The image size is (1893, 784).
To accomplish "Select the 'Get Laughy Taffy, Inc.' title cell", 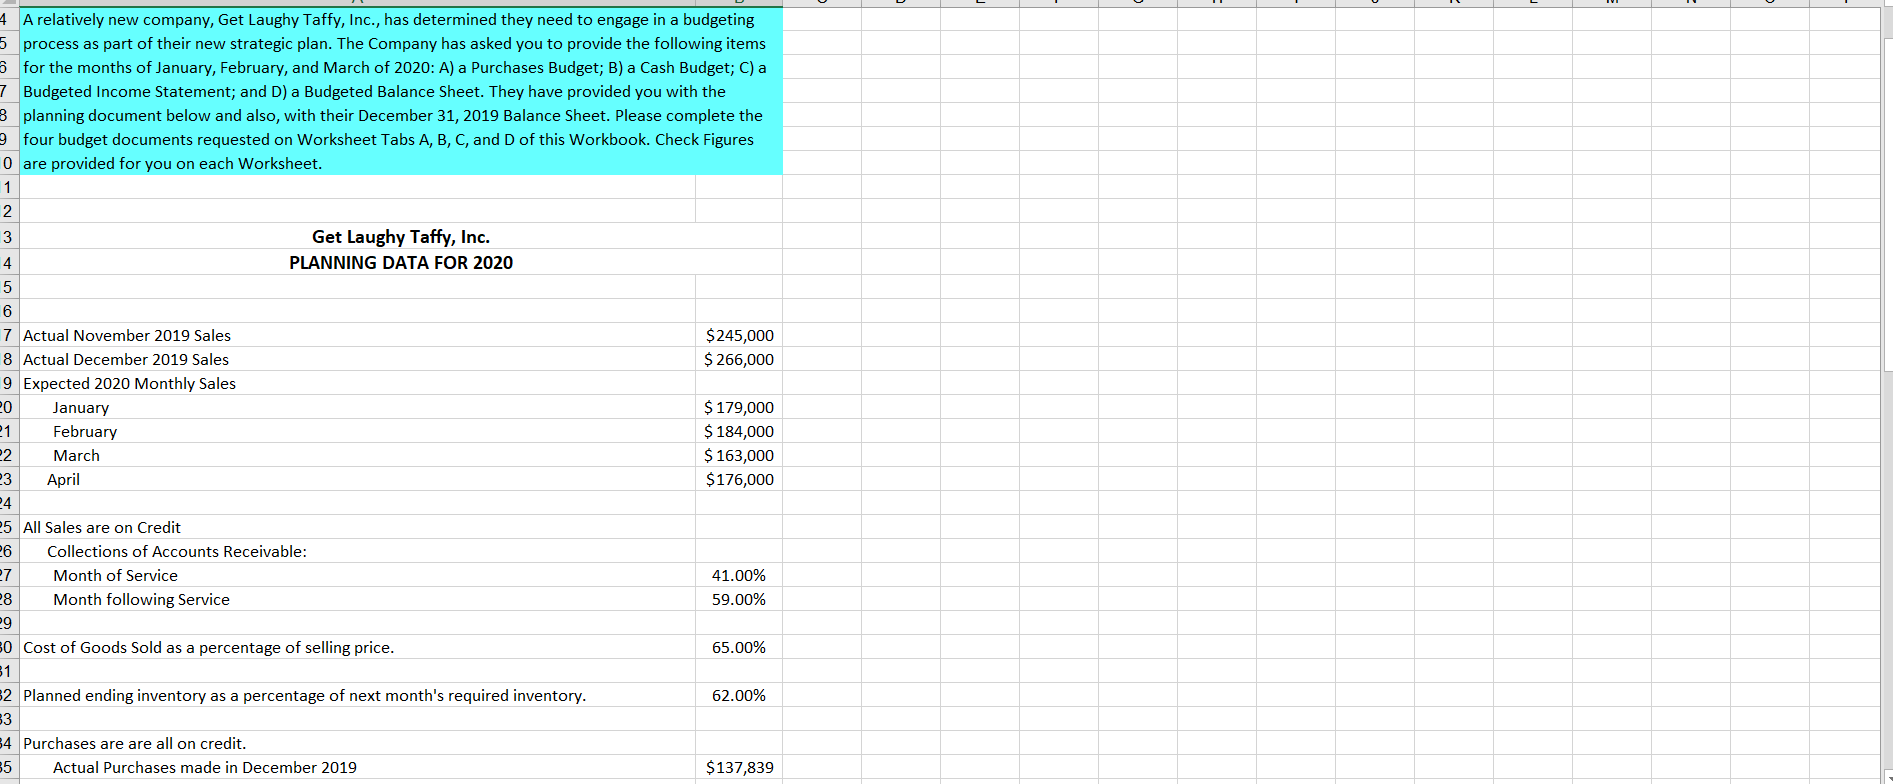I will click(401, 237).
